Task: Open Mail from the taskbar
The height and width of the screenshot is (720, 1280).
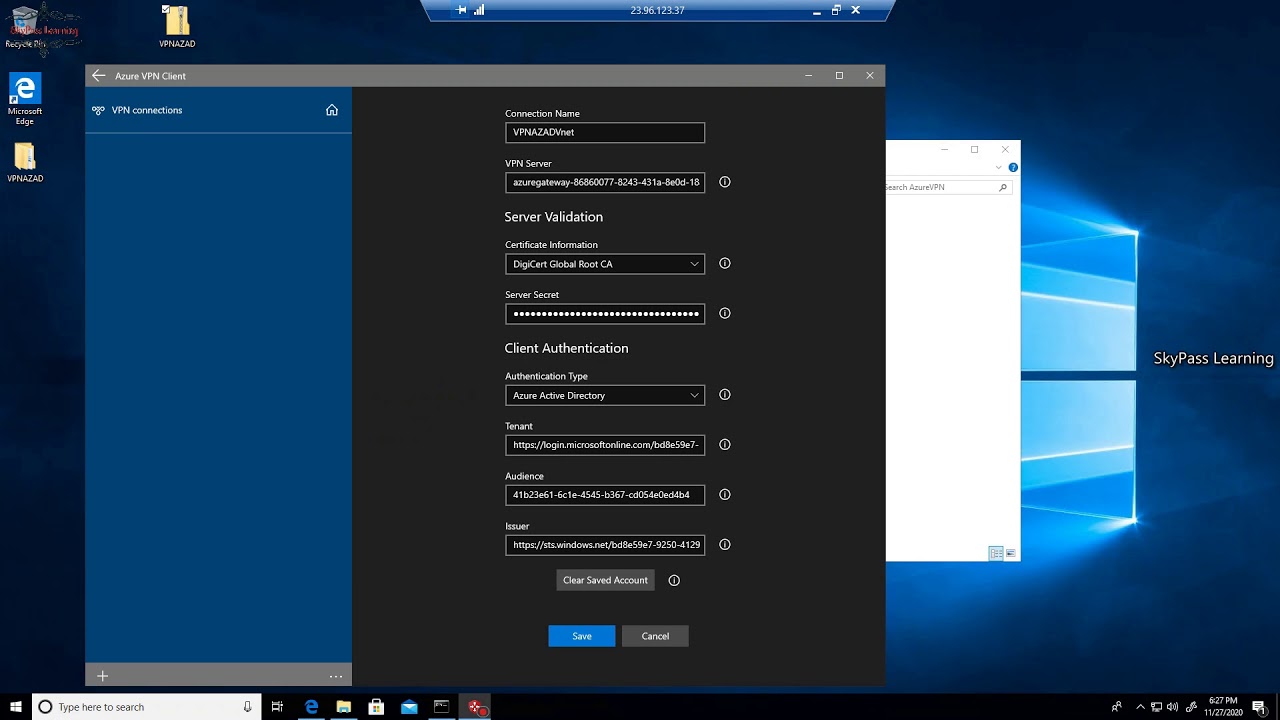Action: tap(409, 707)
